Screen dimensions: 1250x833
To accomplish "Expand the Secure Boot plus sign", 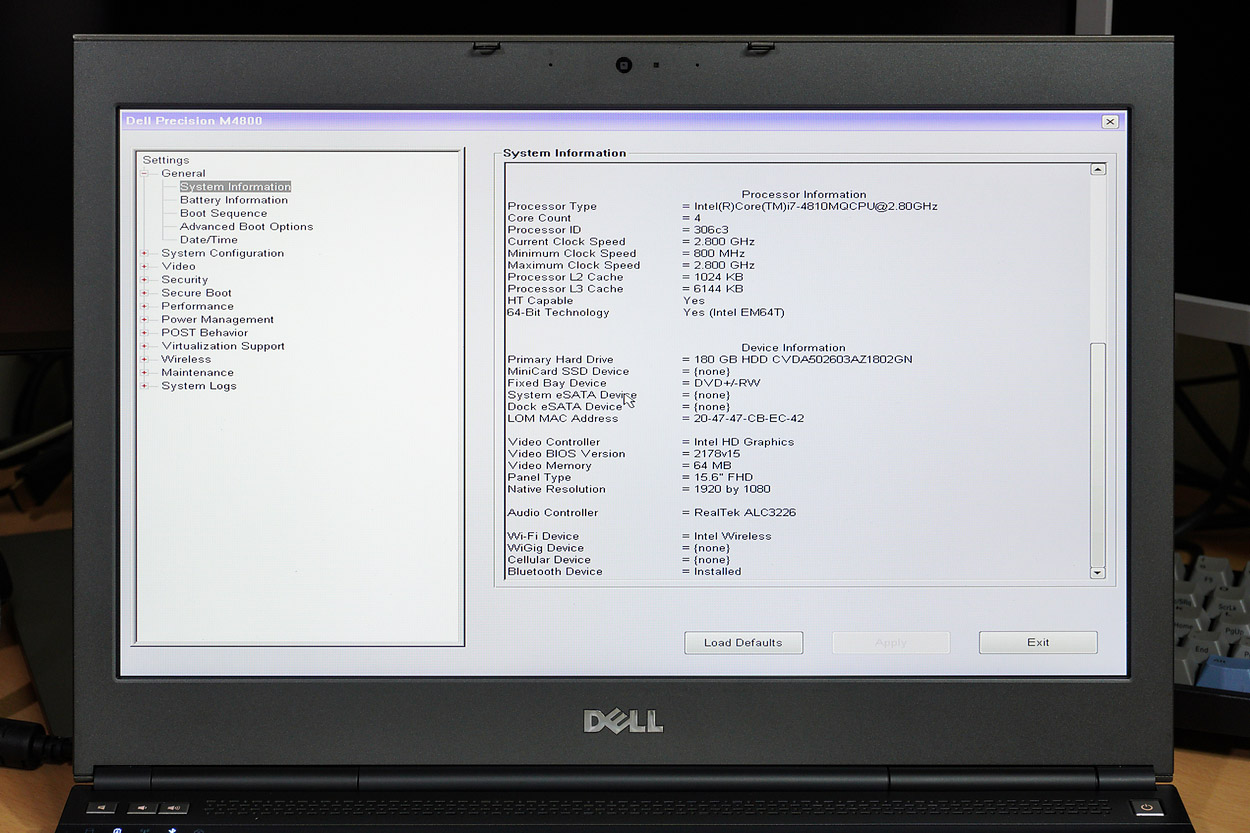I will [145, 293].
